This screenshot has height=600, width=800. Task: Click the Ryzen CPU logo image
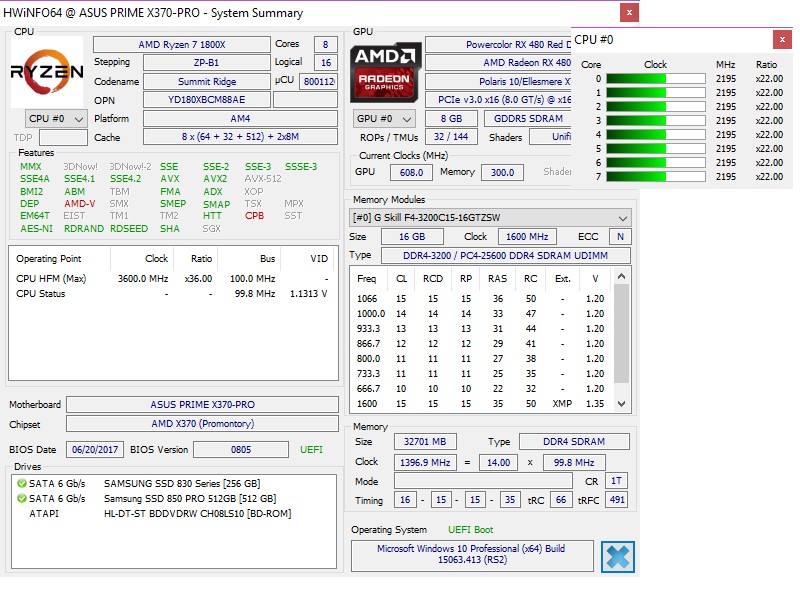47,71
